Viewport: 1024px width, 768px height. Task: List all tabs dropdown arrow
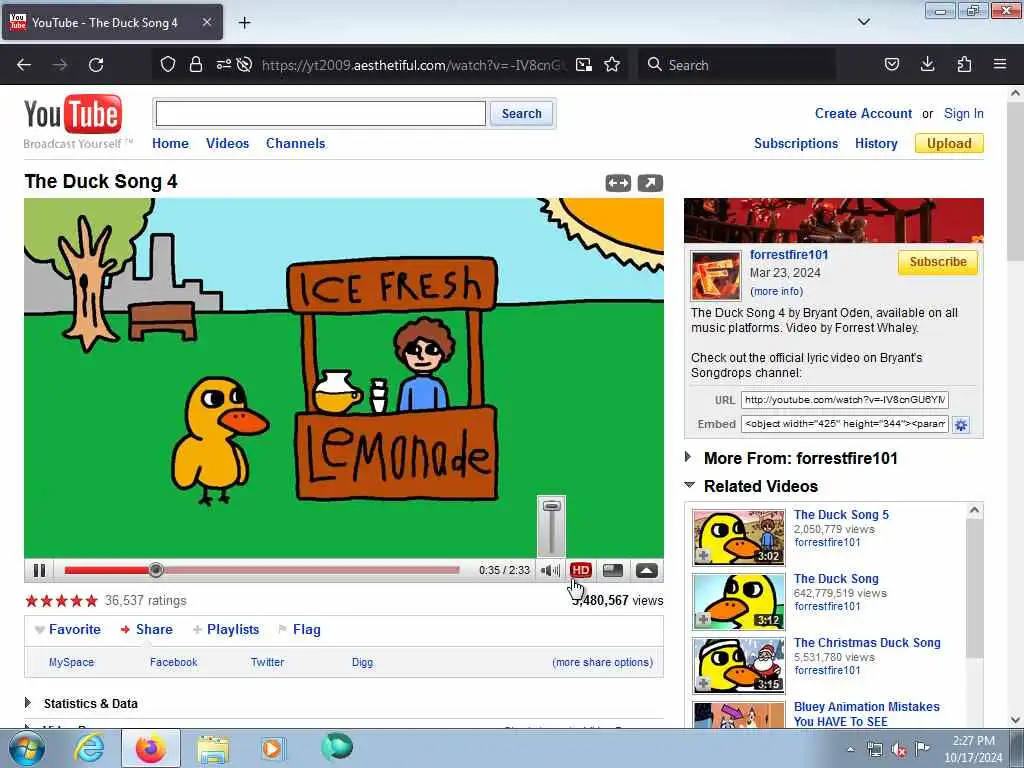click(x=864, y=22)
